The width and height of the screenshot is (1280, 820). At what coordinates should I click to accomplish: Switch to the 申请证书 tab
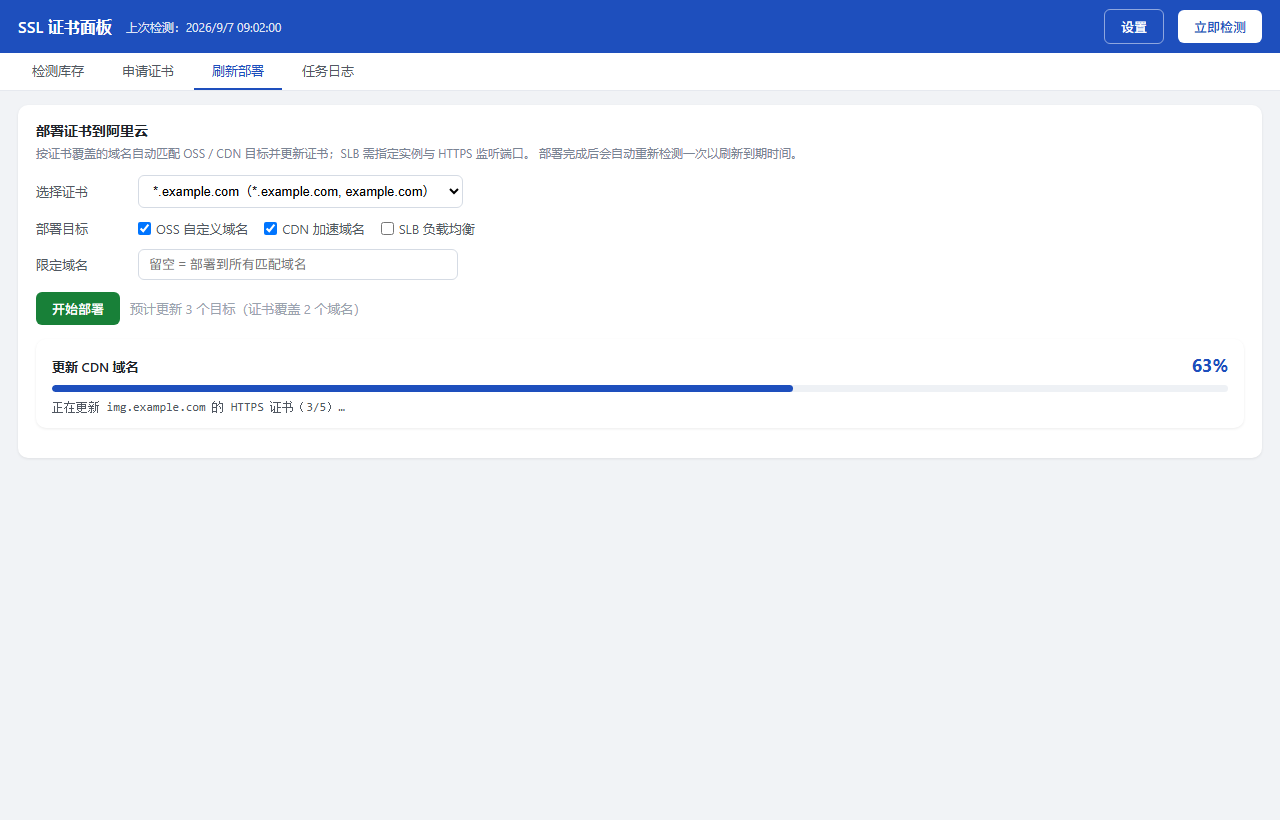pyautogui.click(x=148, y=71)
